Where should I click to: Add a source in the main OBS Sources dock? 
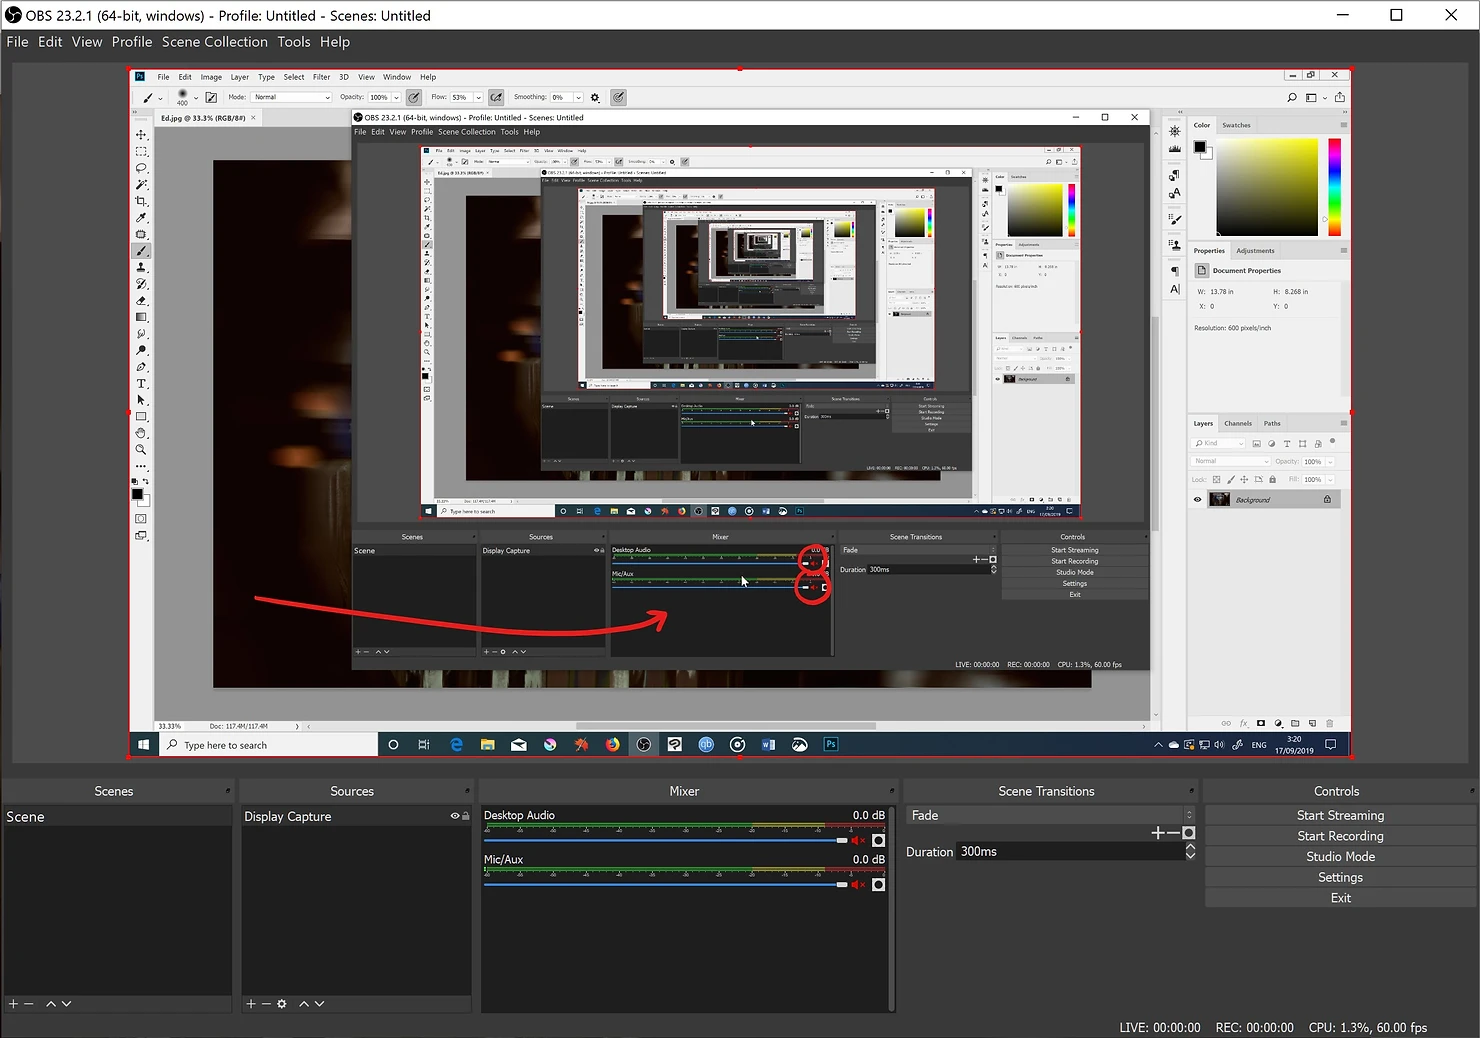(251, 1003)
